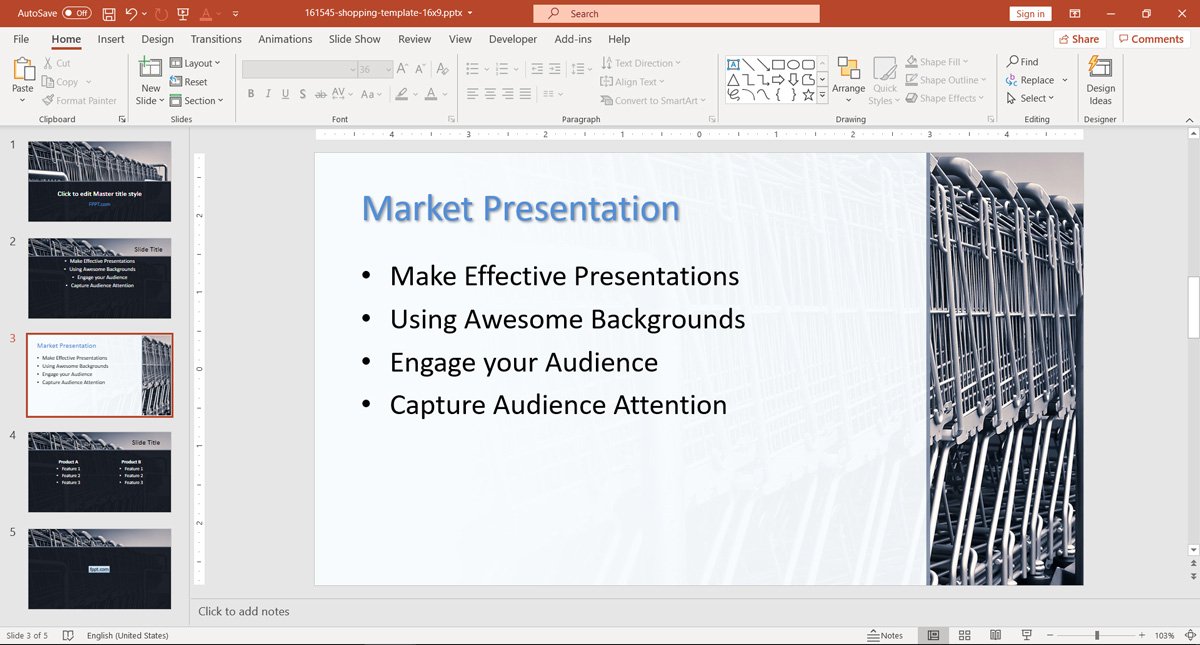Viewport: 1200px width, 645px height.
Task: Click the Arrange icon in Drawing group
Action: coord(848,70)
